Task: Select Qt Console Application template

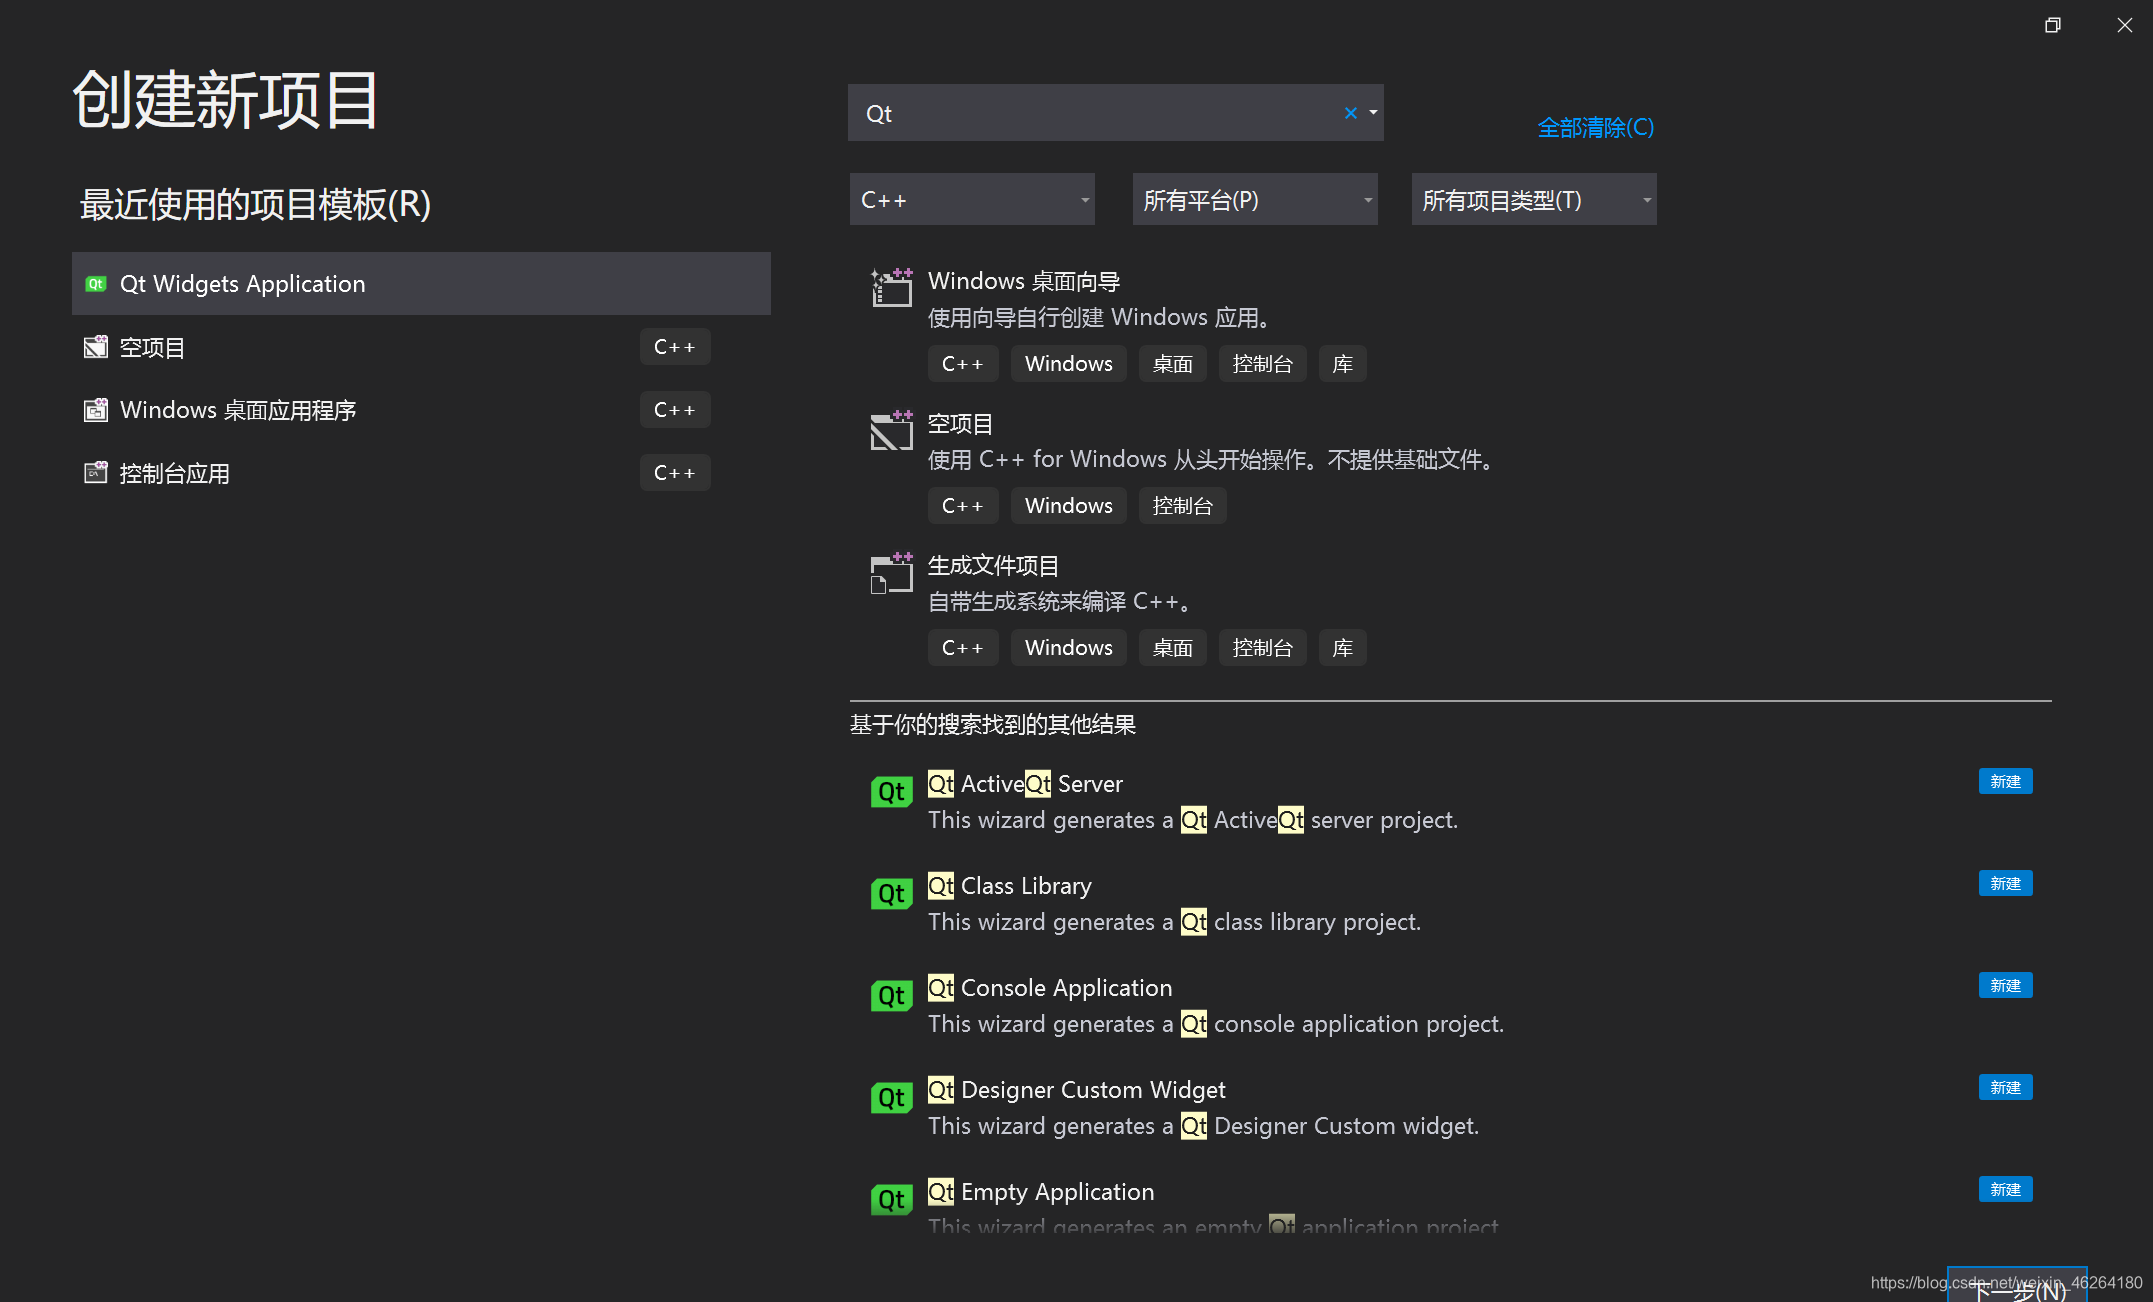Action: click(1050, 988)
